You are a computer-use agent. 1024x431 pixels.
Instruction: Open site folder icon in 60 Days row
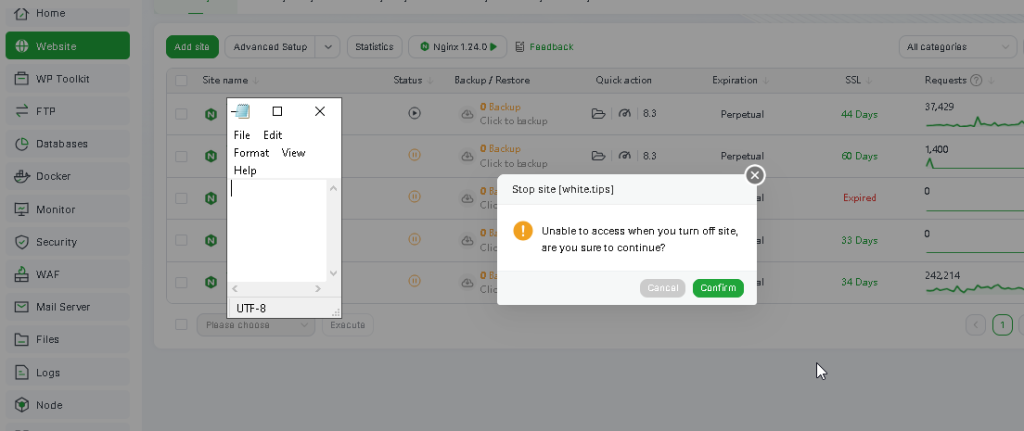[x=598, y=155]
